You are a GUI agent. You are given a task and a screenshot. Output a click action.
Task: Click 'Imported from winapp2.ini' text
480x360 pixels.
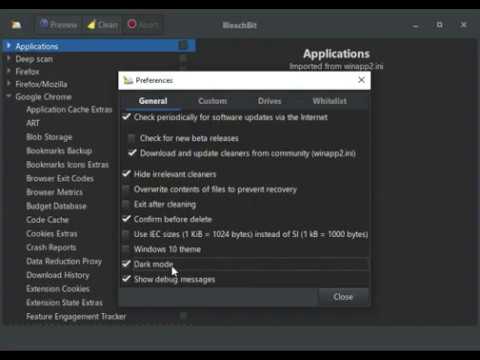pyautogui.click(x=336, y=66)
